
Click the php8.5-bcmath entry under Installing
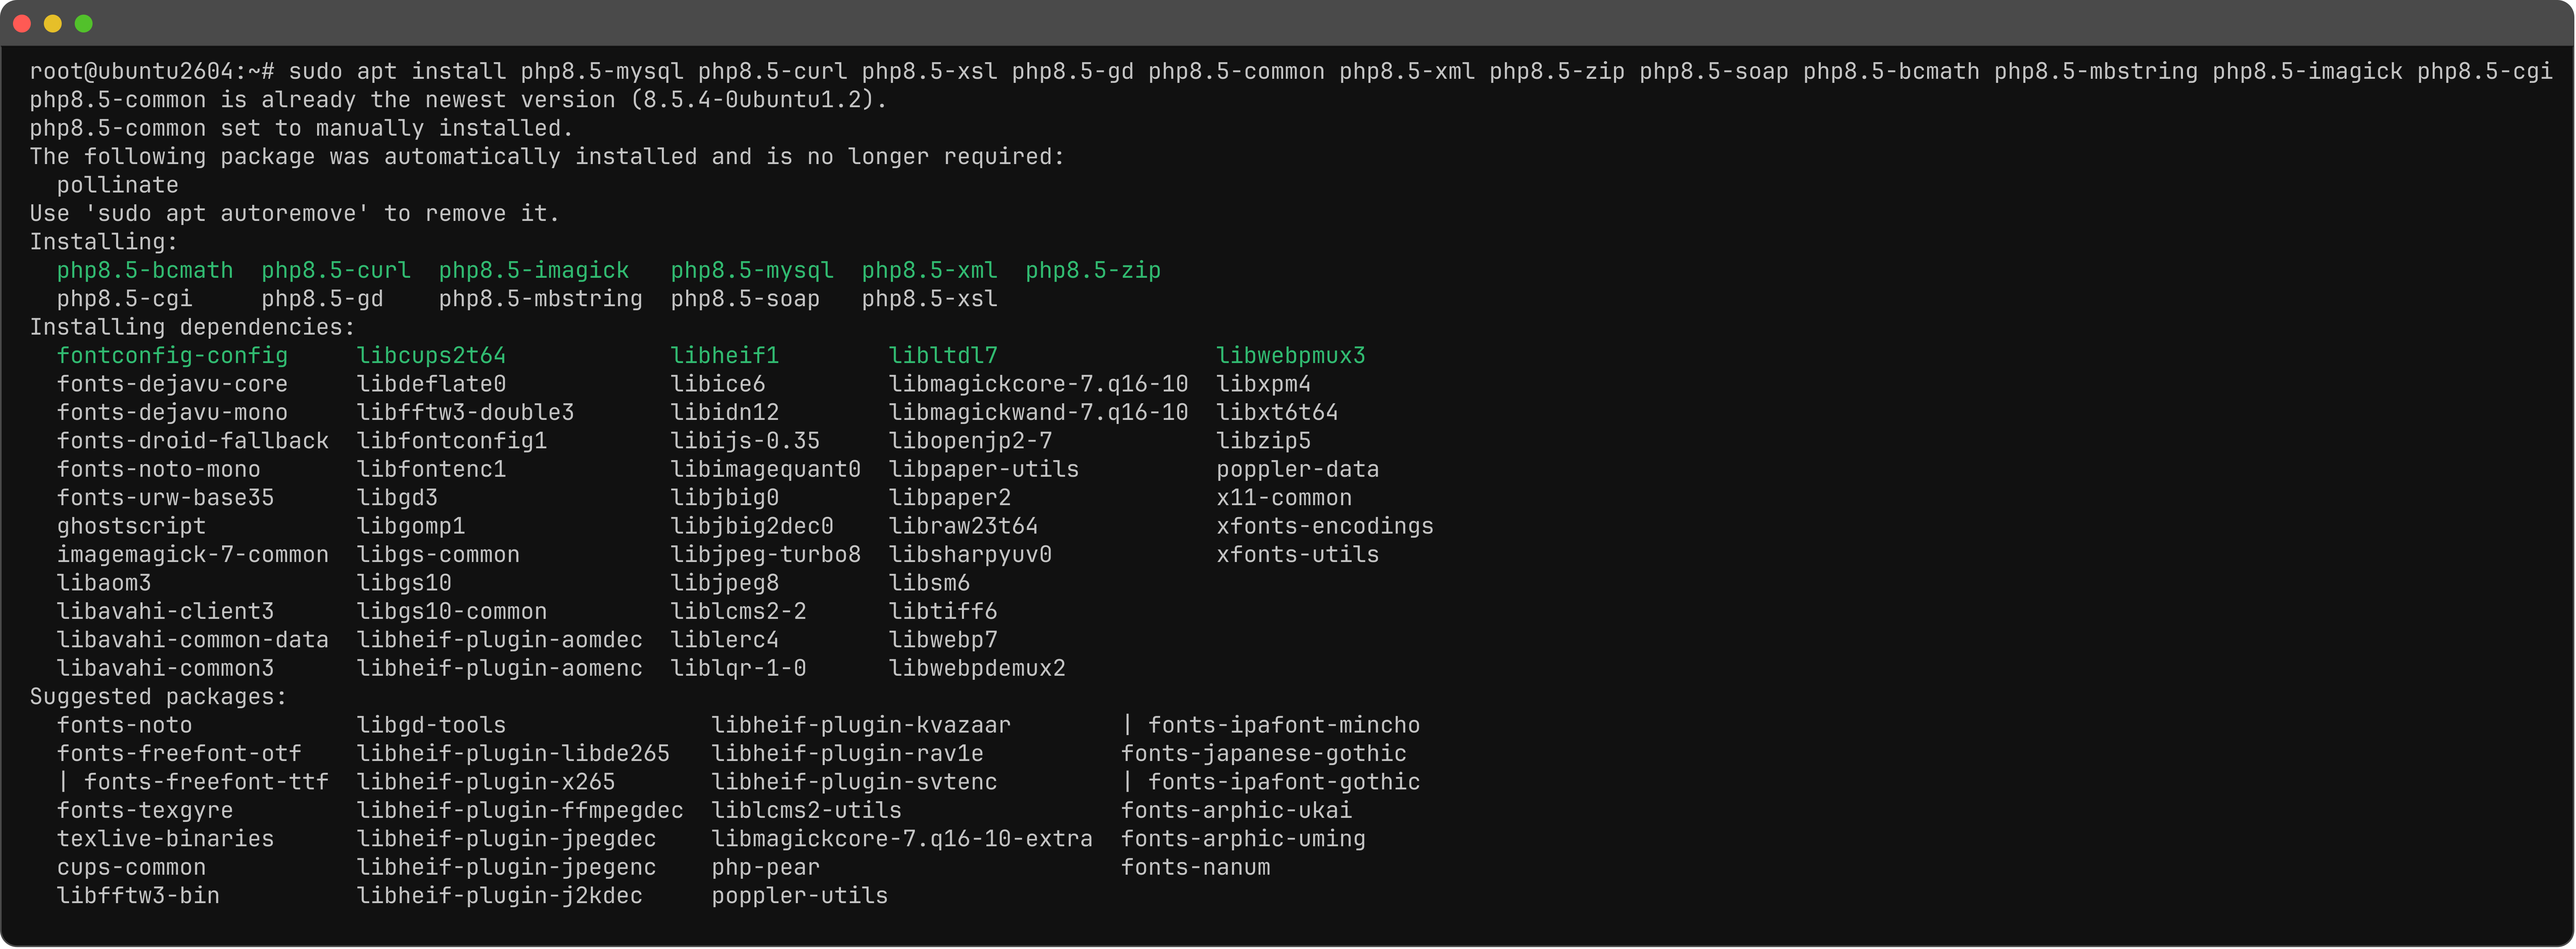145,271
